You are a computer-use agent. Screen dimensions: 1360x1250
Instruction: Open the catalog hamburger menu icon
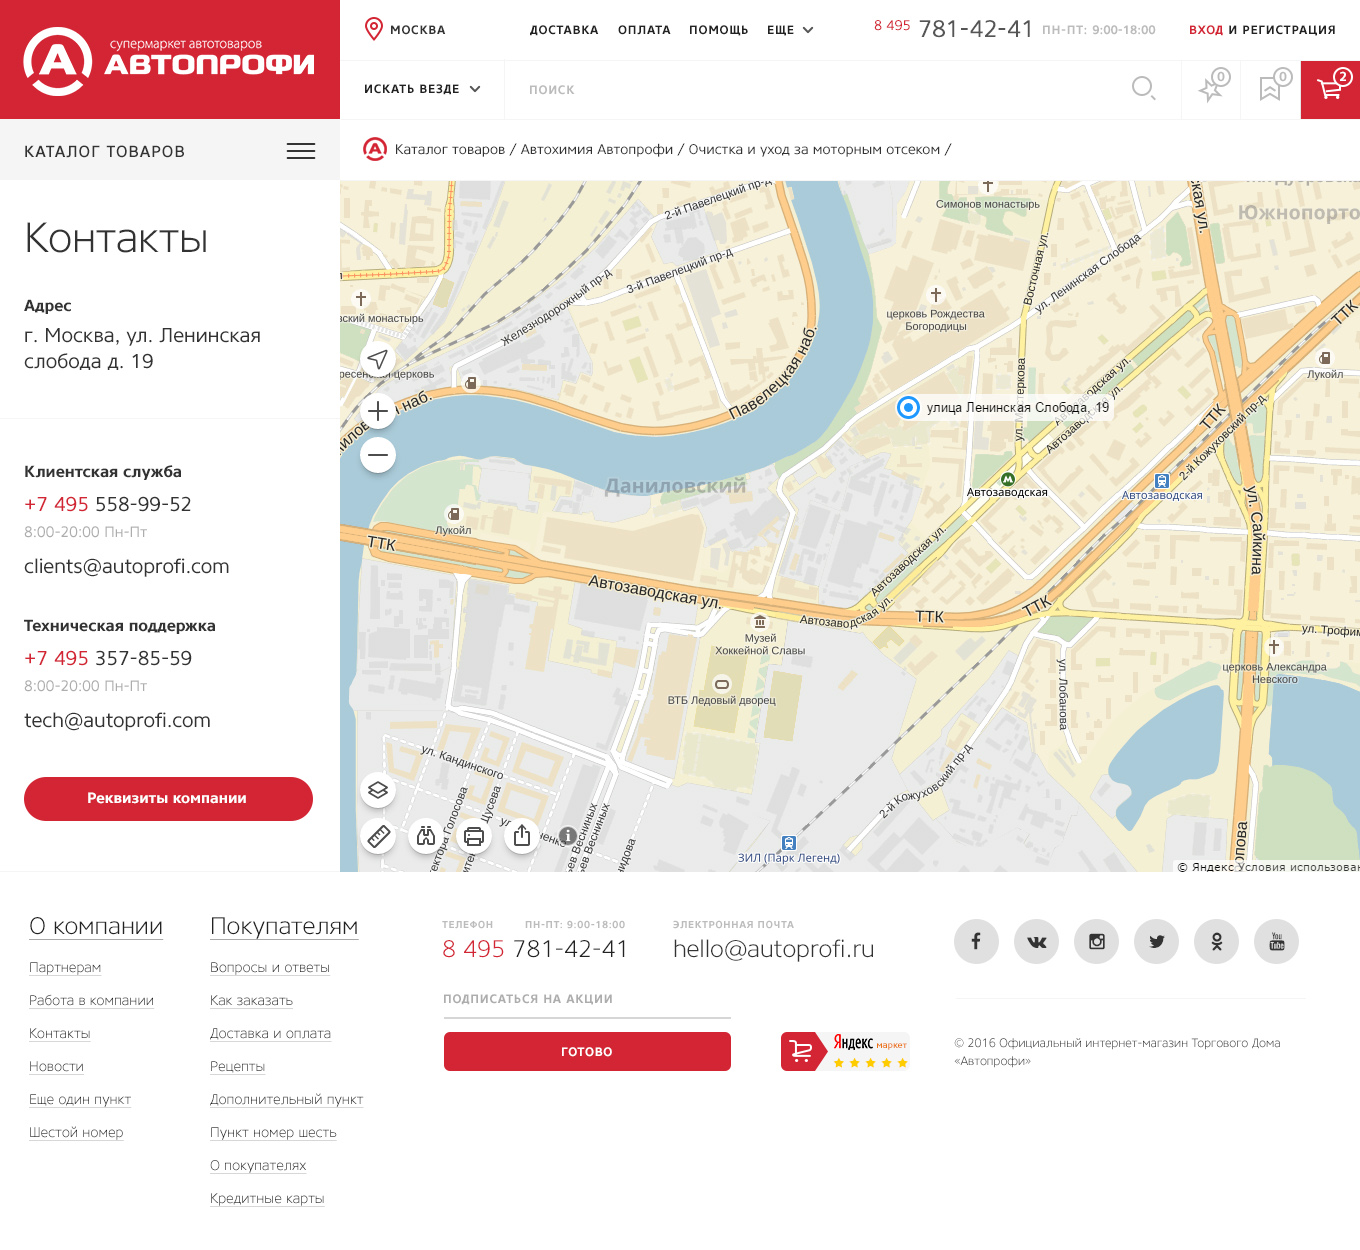point(301,151)
